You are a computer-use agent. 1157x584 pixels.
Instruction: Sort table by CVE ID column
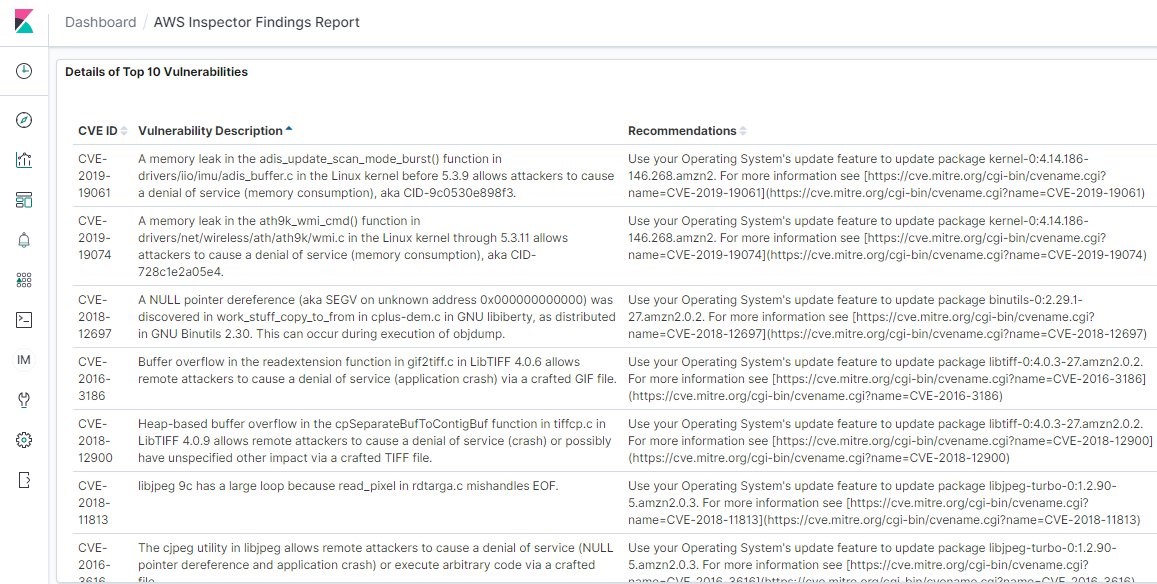103,131
